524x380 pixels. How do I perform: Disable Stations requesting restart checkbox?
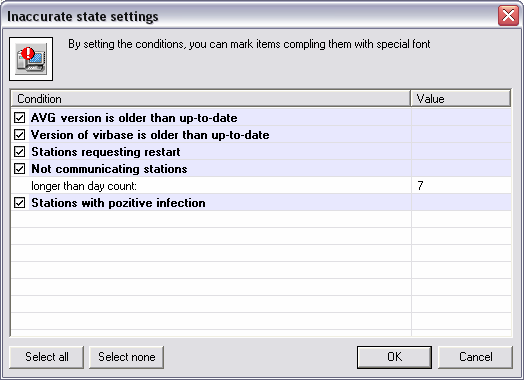pos(19,152)
